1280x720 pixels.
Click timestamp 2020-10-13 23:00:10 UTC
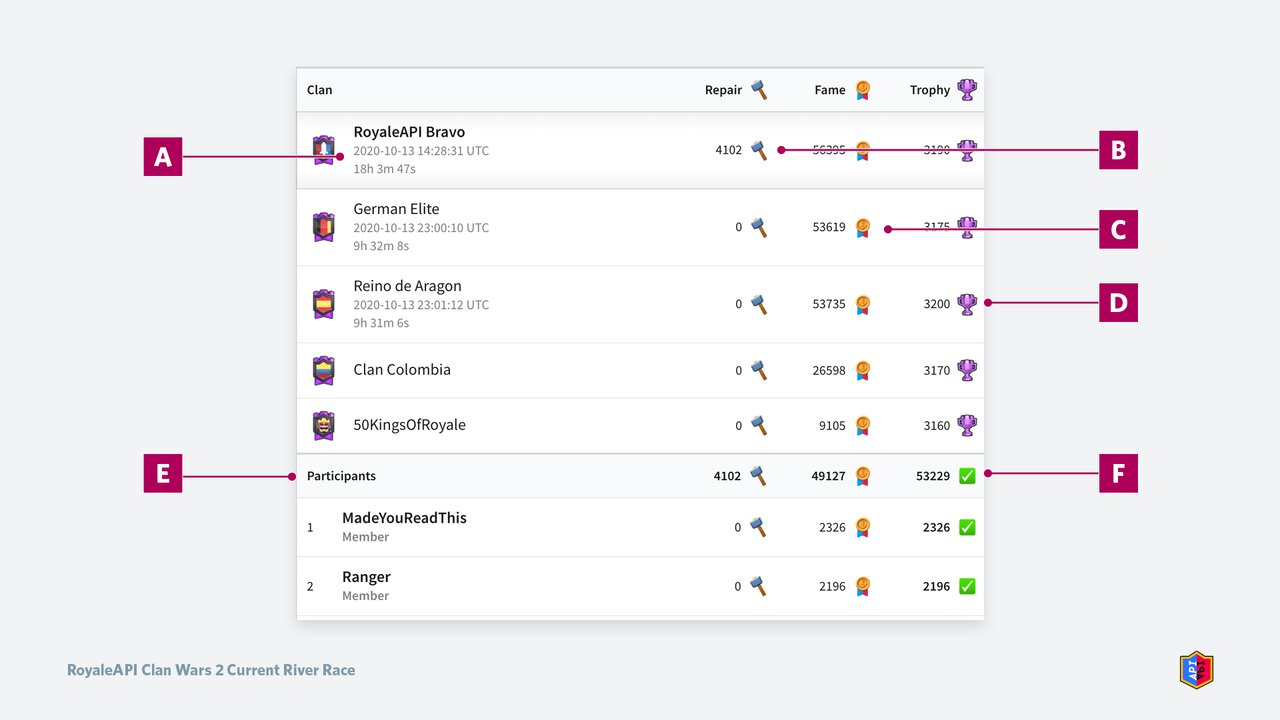[x=421, y=228]
